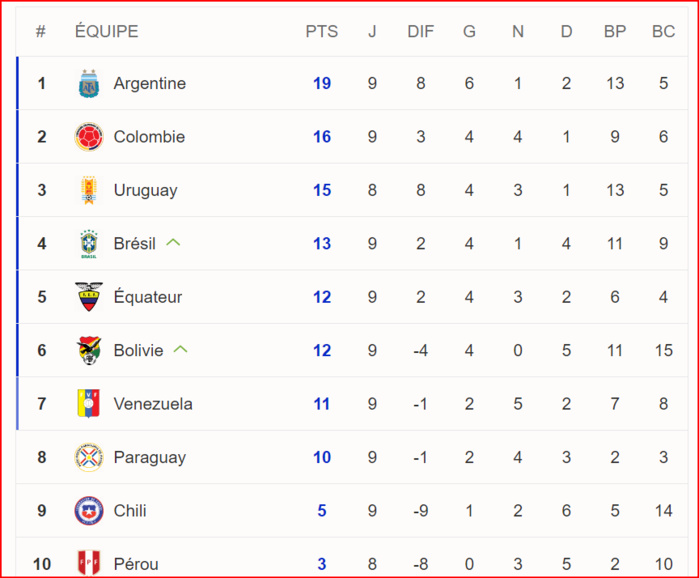Select the Uruguay team crest
699x578 pixels.
(x=89, y=190)
